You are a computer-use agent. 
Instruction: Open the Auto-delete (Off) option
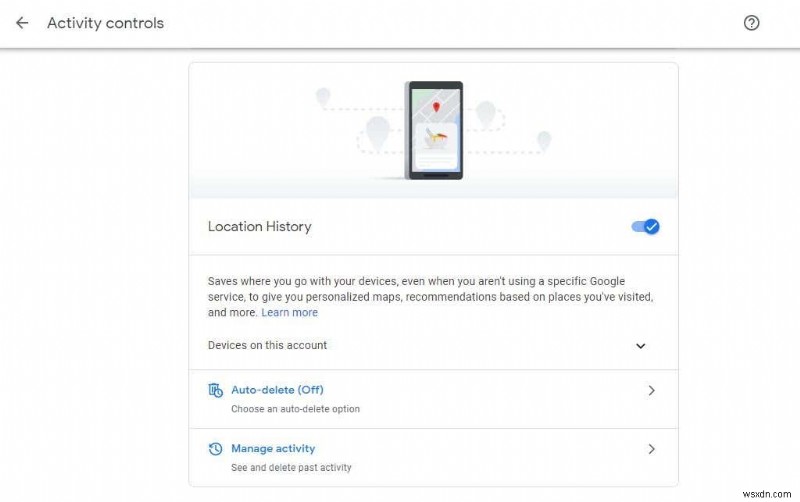coord(277,390)
